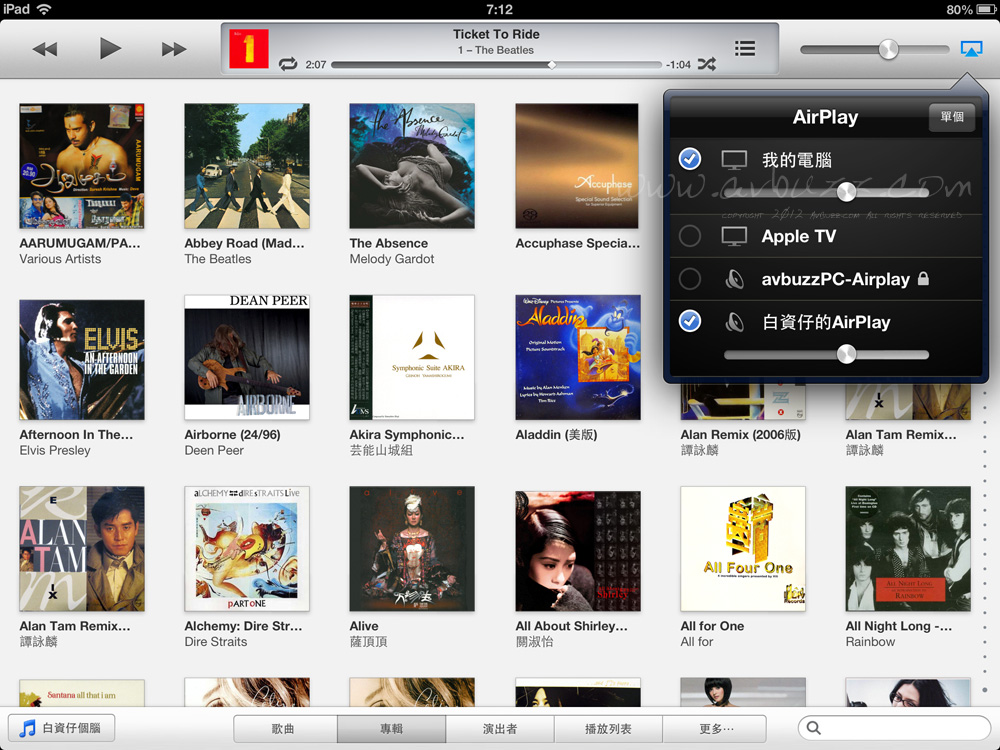This screenshot has height=750, width=1000.
Task: Click the red Beatles 1 album artwork
Action: (x=249, y=49)
